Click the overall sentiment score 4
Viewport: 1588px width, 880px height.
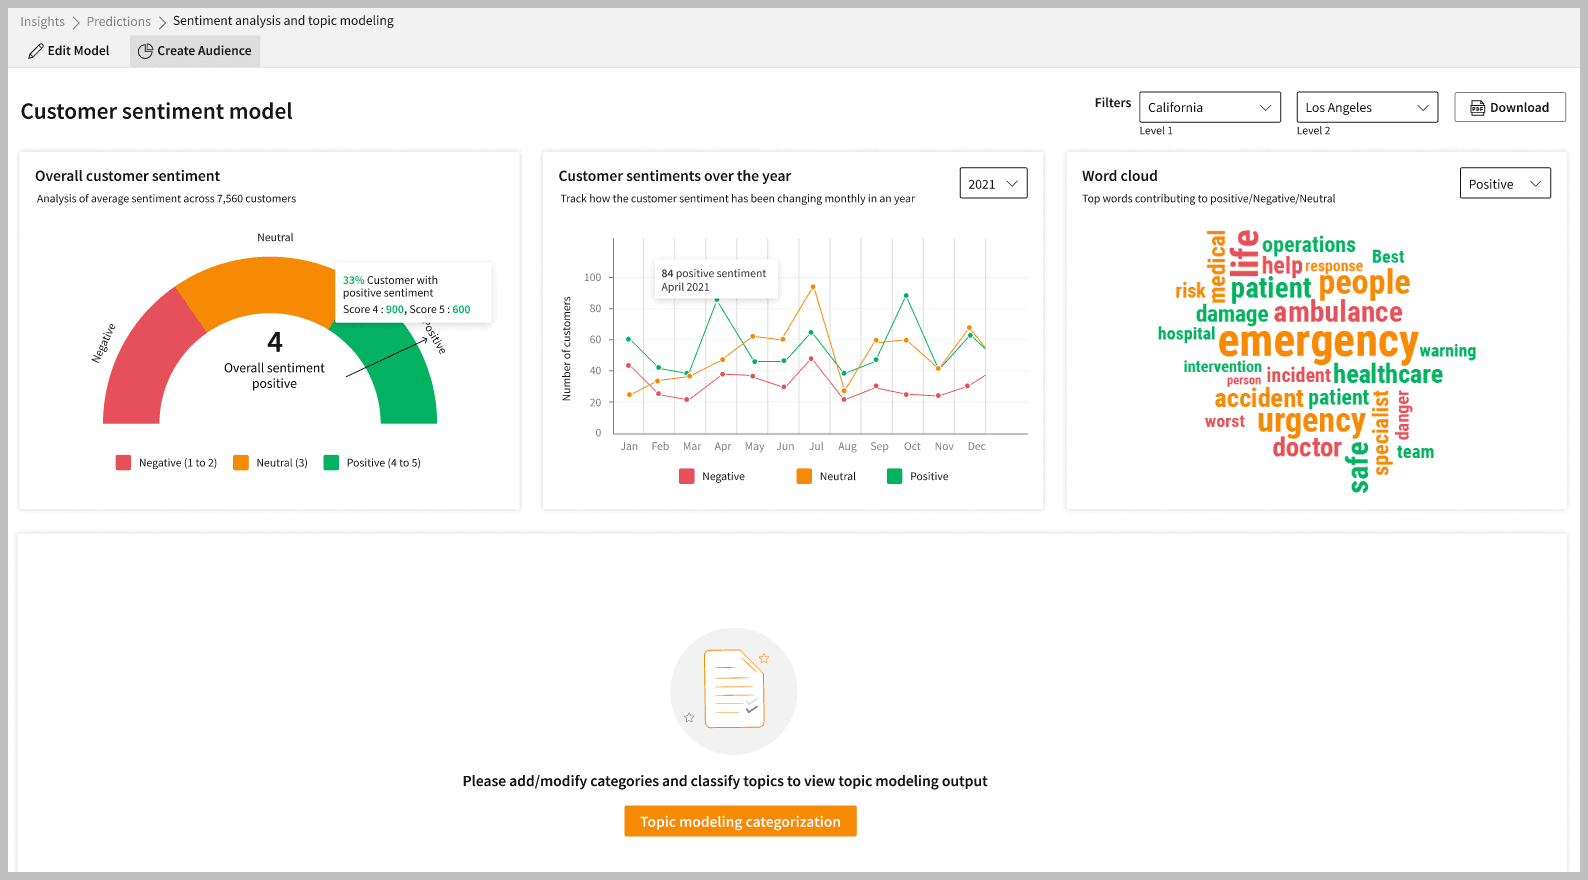tap(275, 342)
